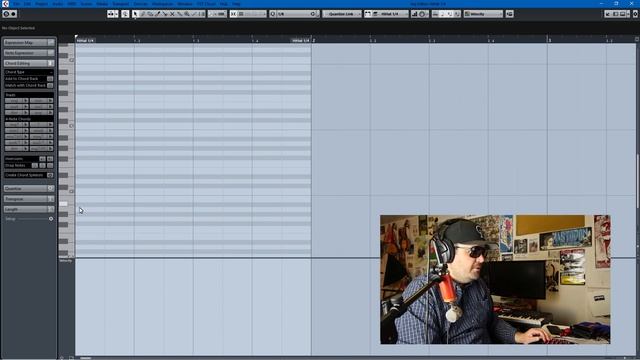Select the Mute X tool

click(172, 14)
